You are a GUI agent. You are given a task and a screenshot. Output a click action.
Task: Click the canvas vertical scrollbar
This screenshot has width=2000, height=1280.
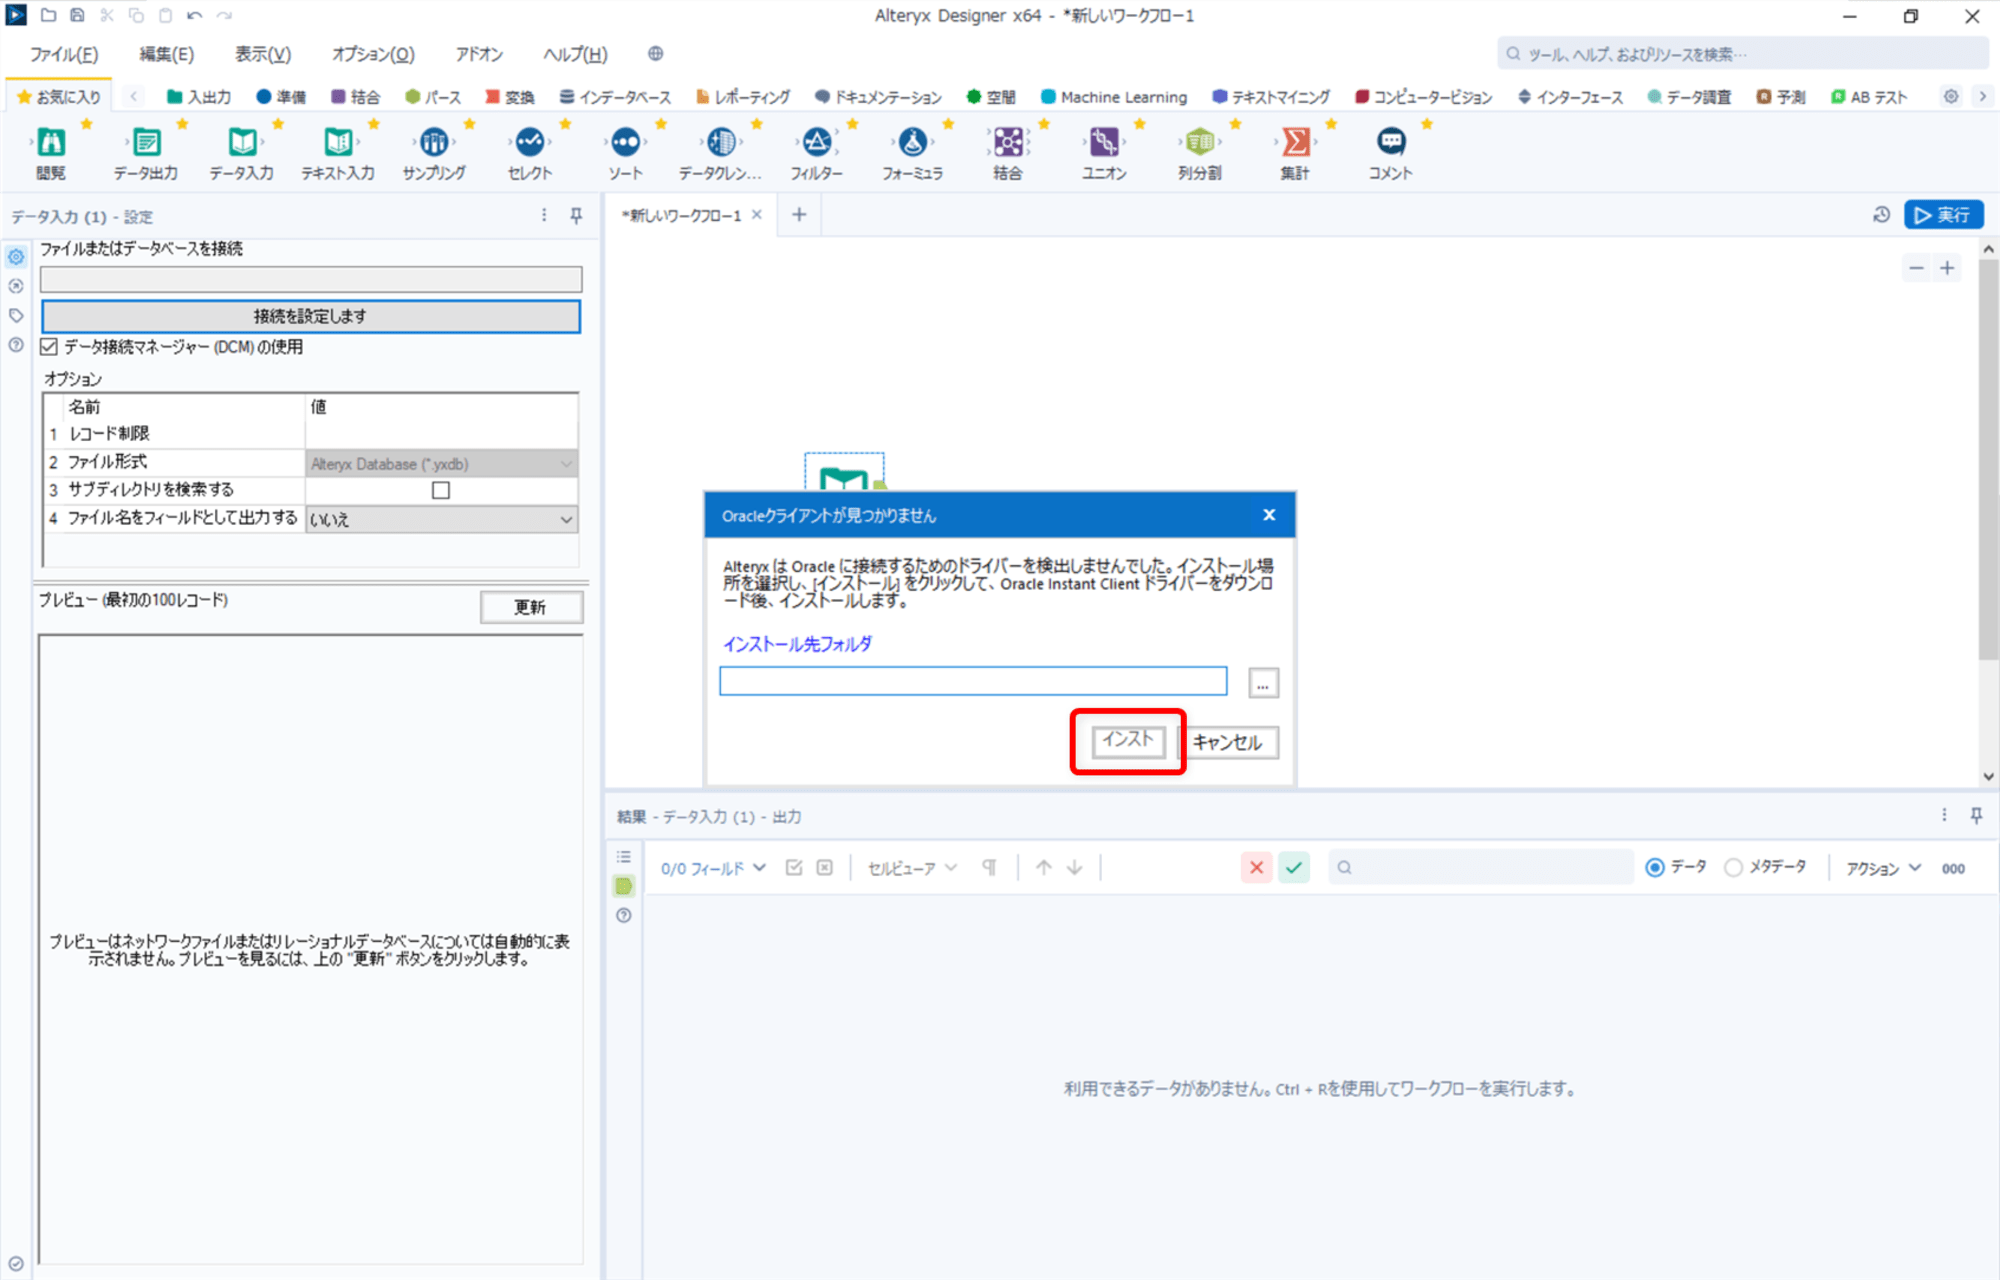pyautogui.click(x=1988, y=460)
